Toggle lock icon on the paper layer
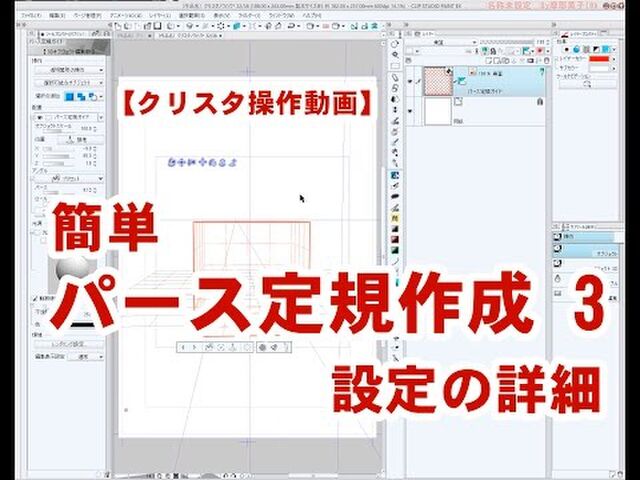This screenshot has height=480, width=640. 540,102
